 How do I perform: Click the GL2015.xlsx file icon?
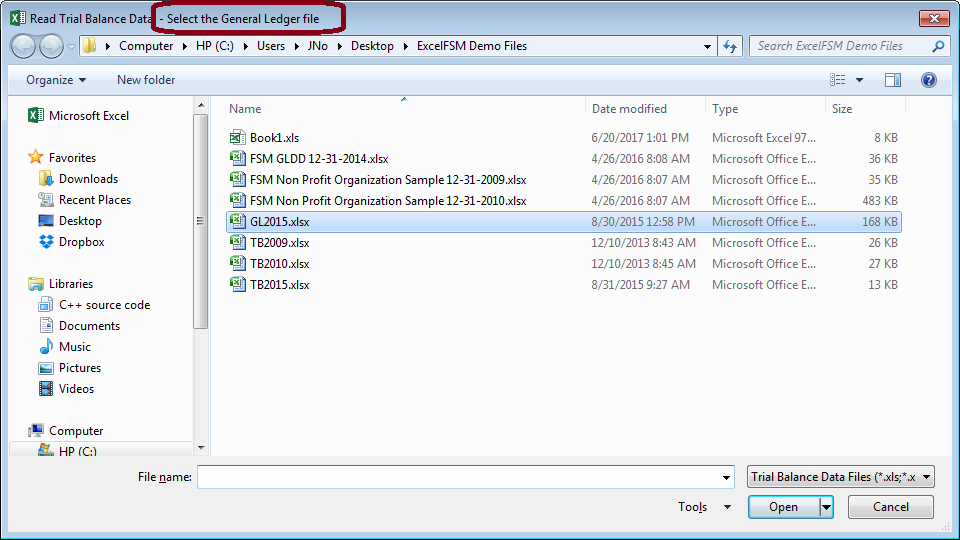point(238,222)
